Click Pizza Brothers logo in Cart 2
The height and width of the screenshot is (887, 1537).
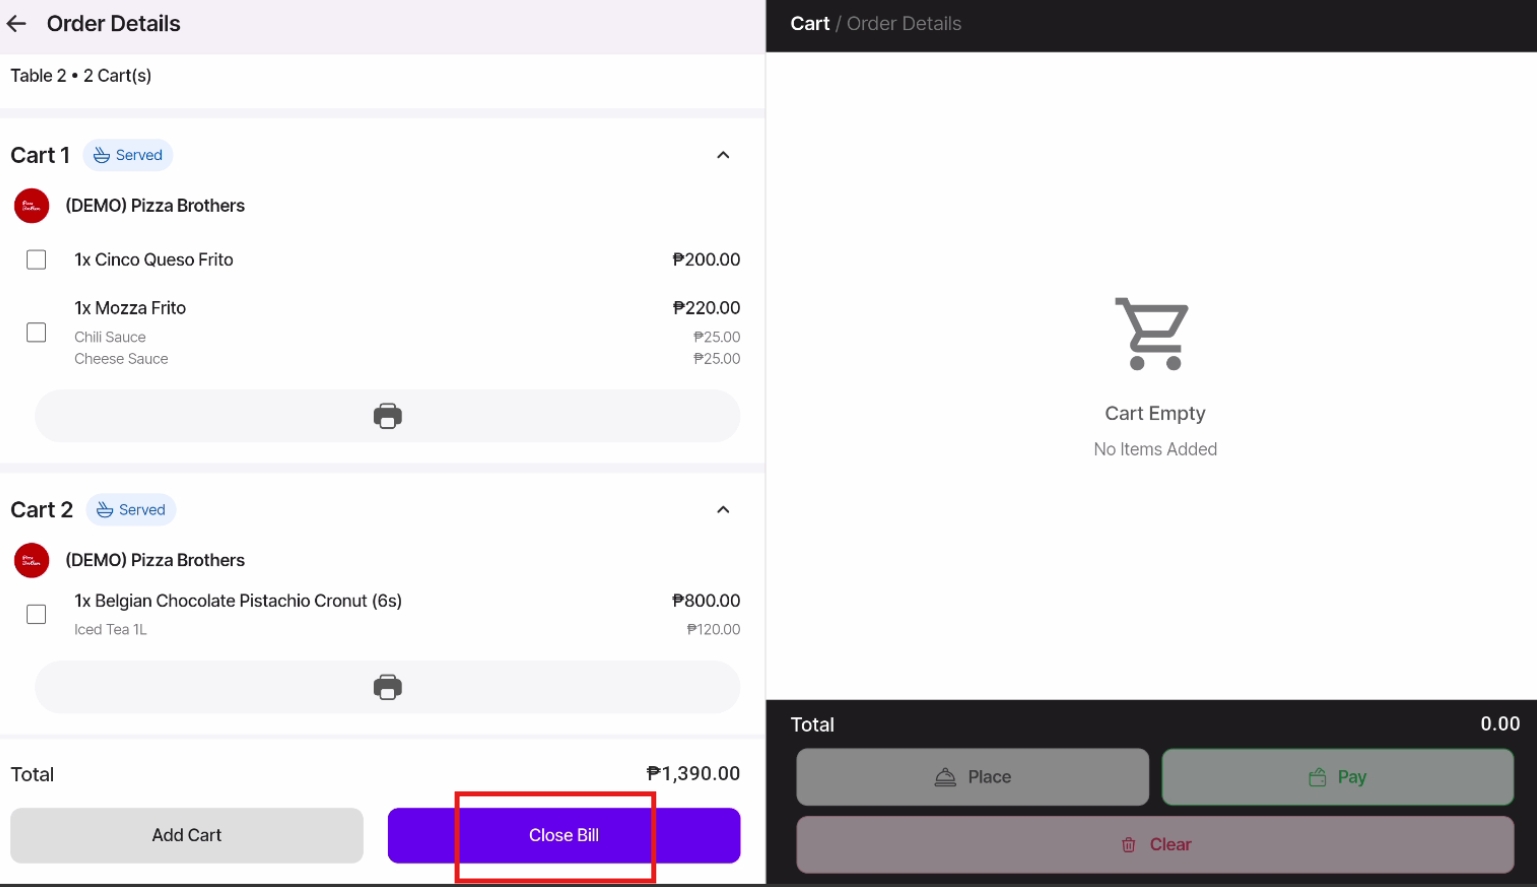tap(32, 560)
